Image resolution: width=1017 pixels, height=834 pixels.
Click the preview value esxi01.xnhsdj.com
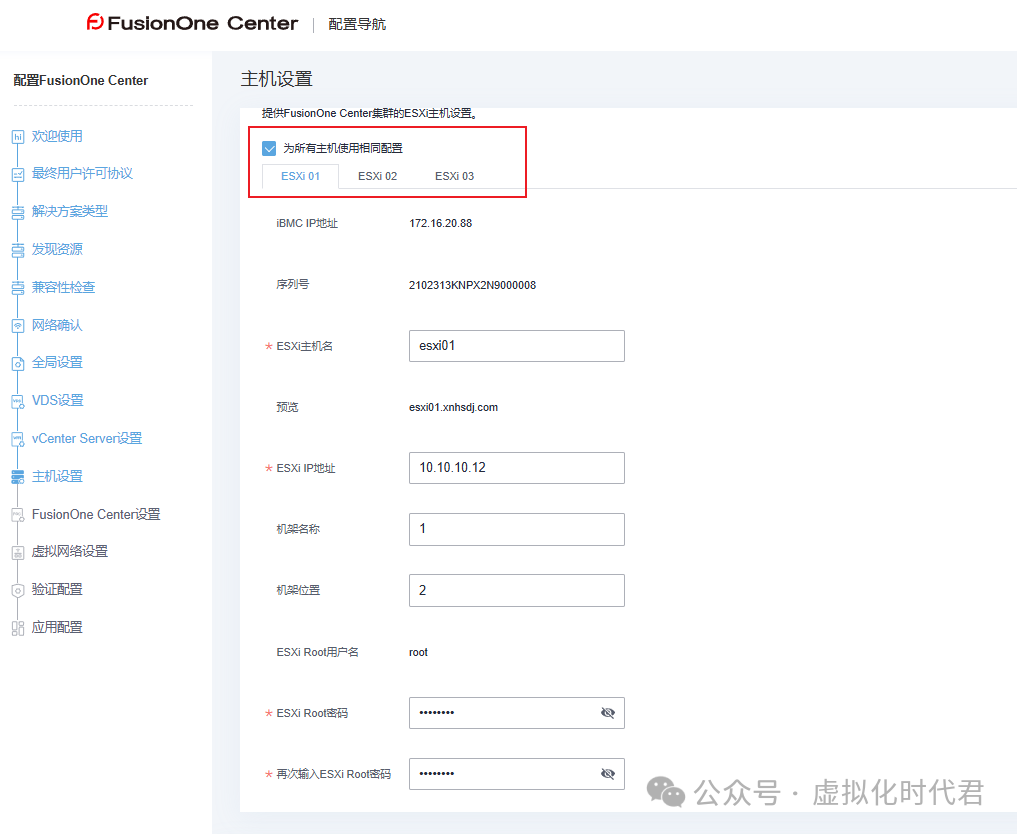tap(453, 407)
